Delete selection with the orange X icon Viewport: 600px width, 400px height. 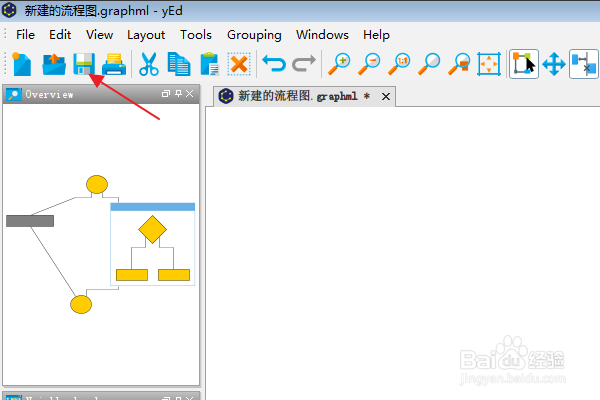tap(239, 64)
